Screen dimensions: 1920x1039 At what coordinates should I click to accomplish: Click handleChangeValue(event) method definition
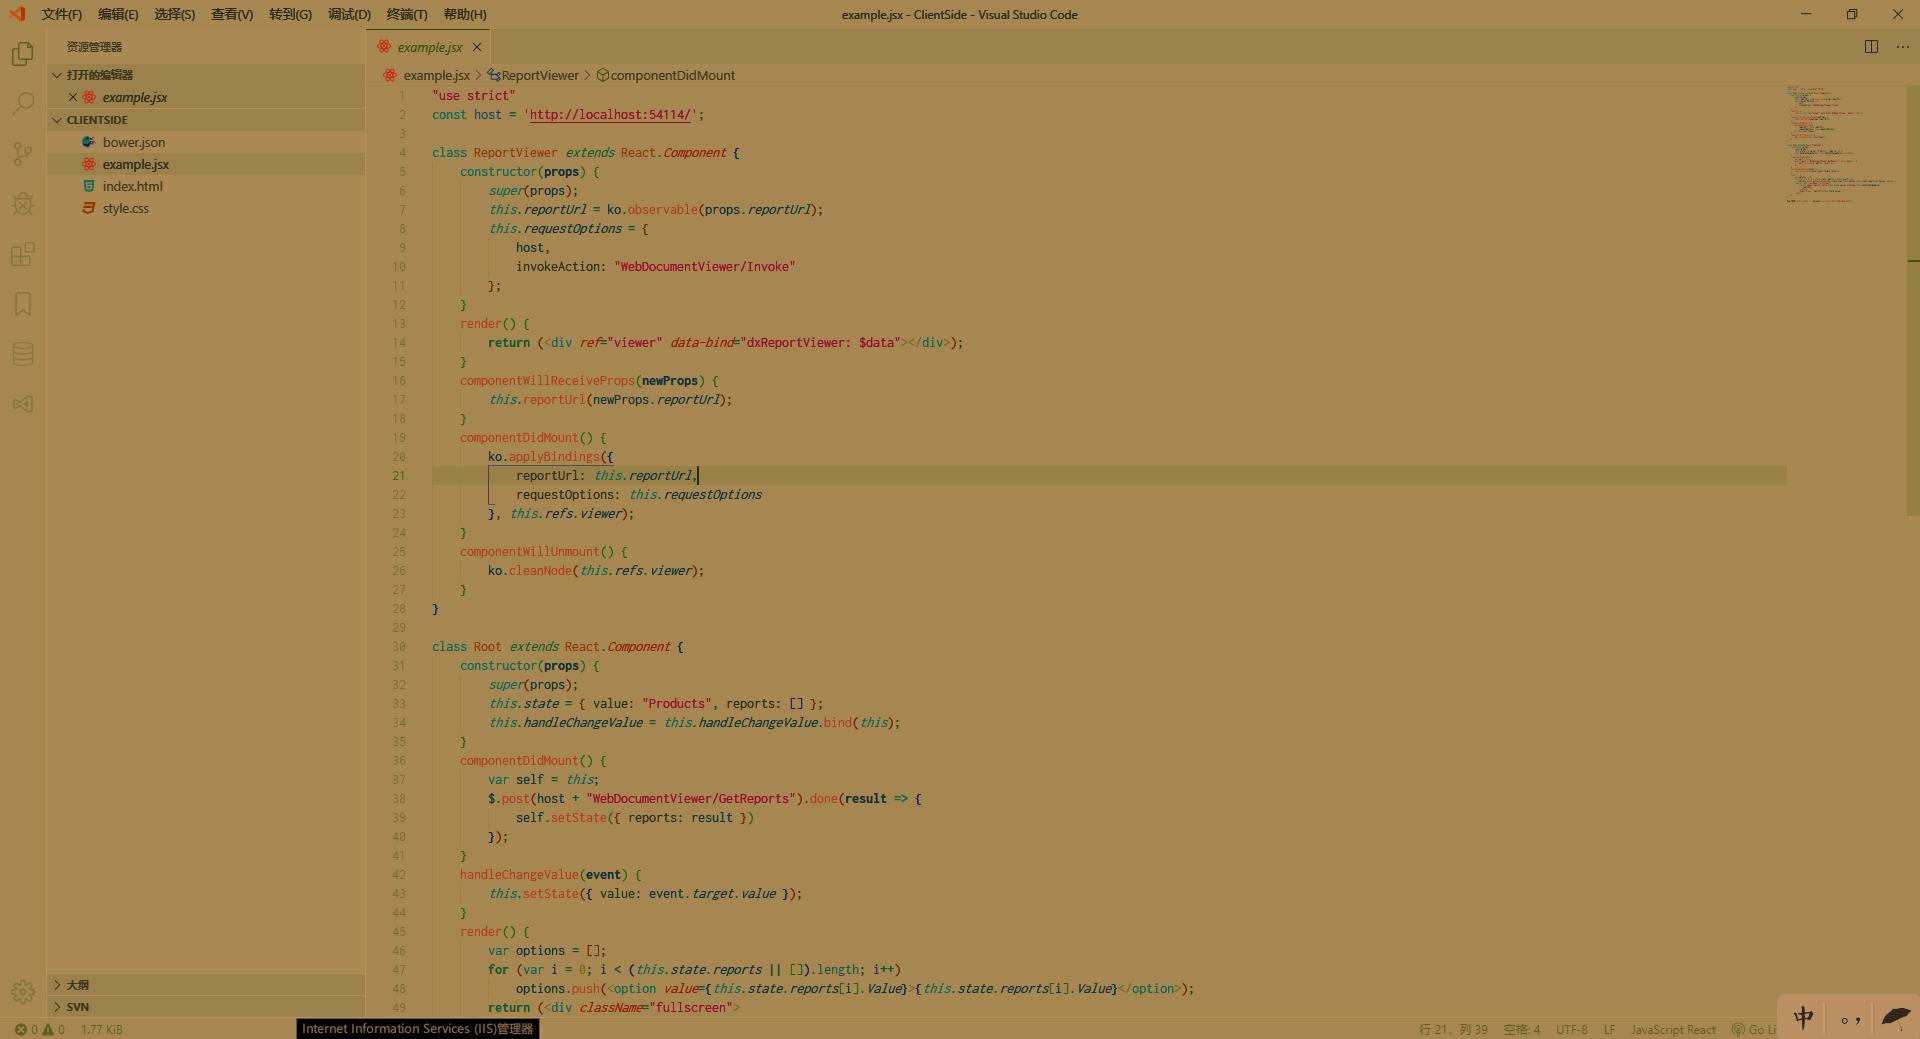544,875
